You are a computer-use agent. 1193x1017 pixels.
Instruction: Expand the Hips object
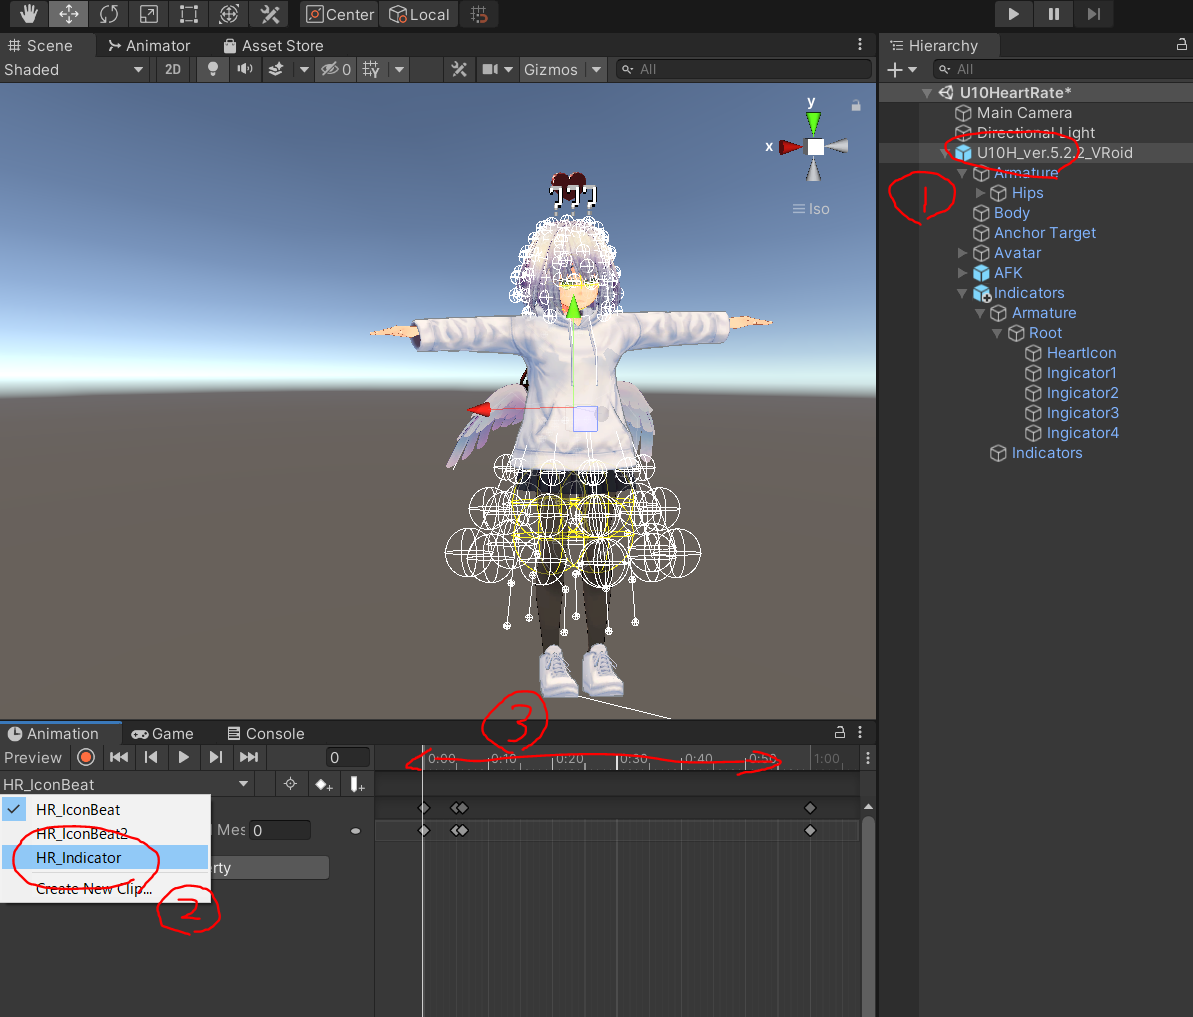point(980,192)
